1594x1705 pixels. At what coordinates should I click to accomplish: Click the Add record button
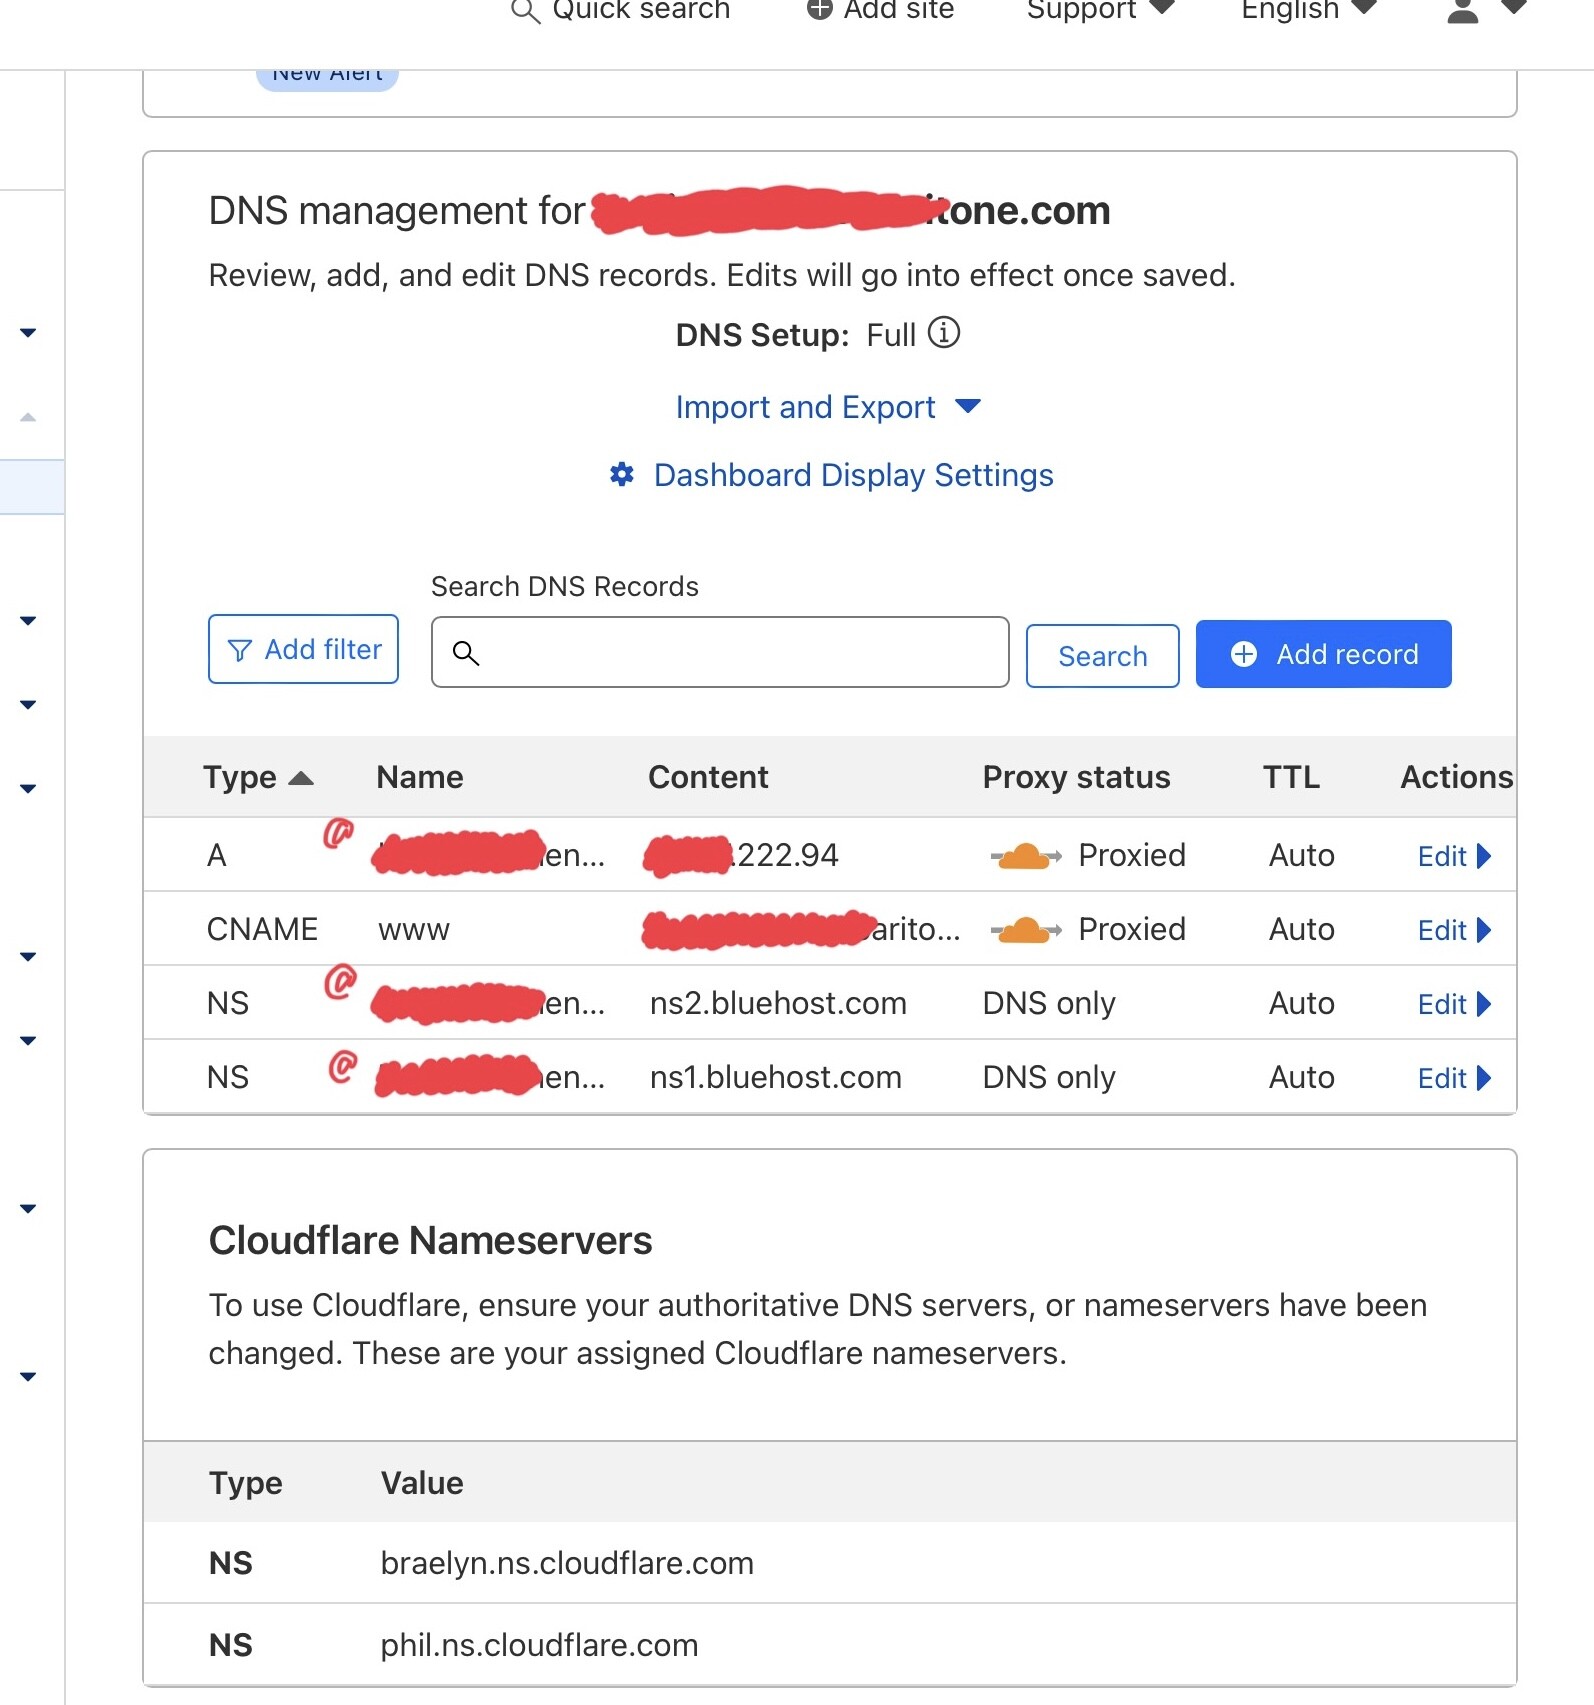click(1323, 654)
